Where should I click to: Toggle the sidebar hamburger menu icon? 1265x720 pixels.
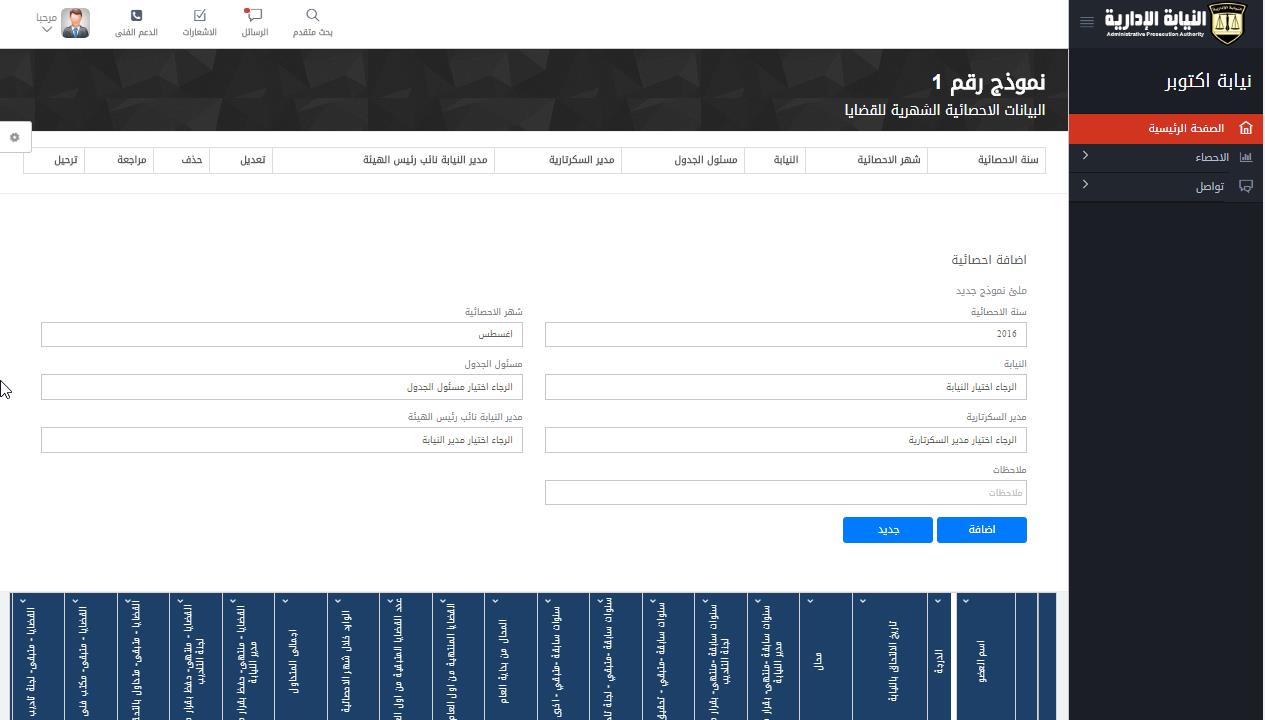[x=1087, y=22]
